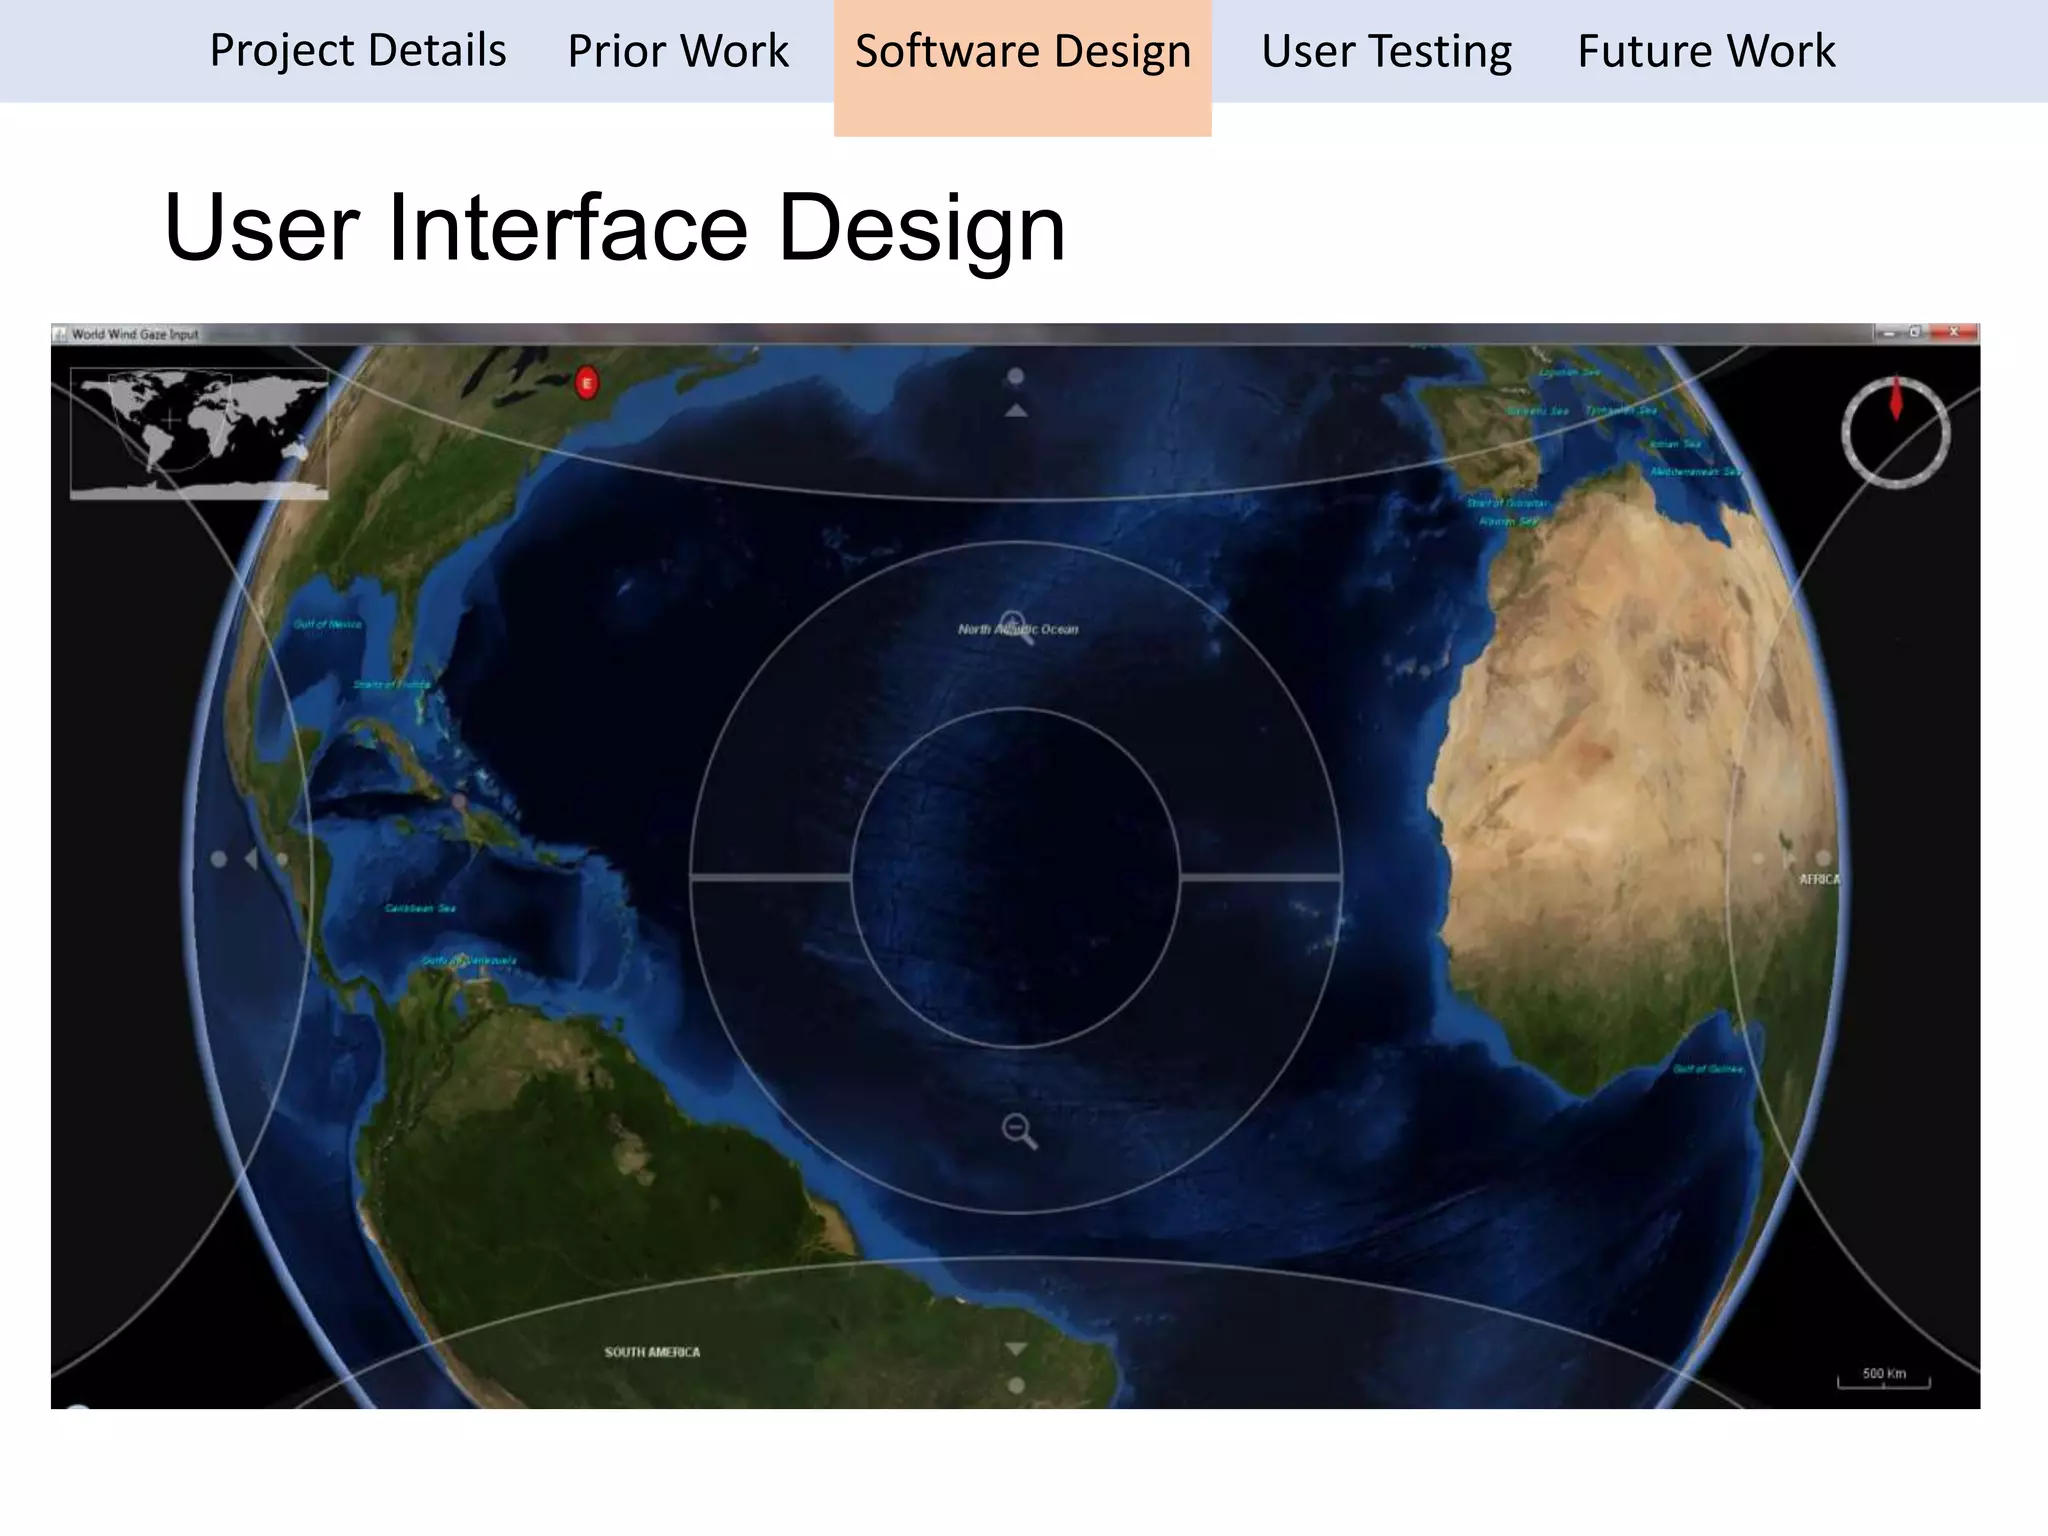Click the compass in the corner

1895,432
